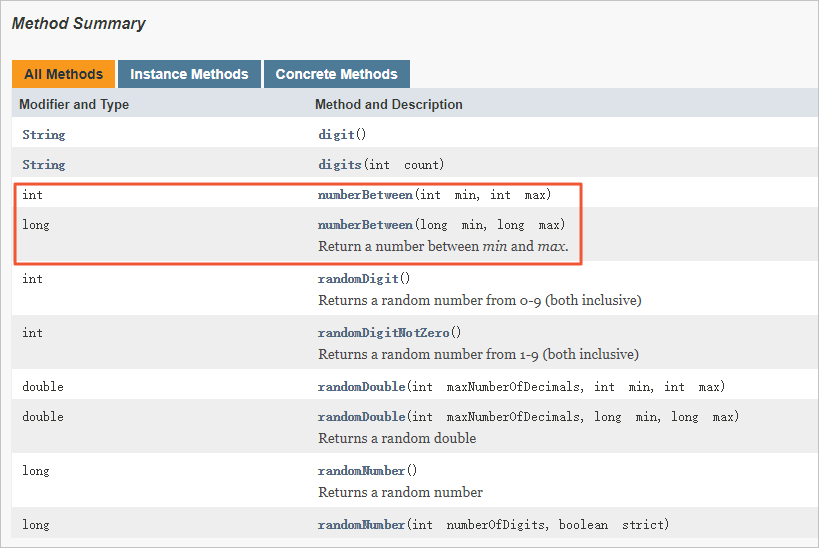Click String type link in digits row
This screenshot has width=819, height=548.
(44, 164)
